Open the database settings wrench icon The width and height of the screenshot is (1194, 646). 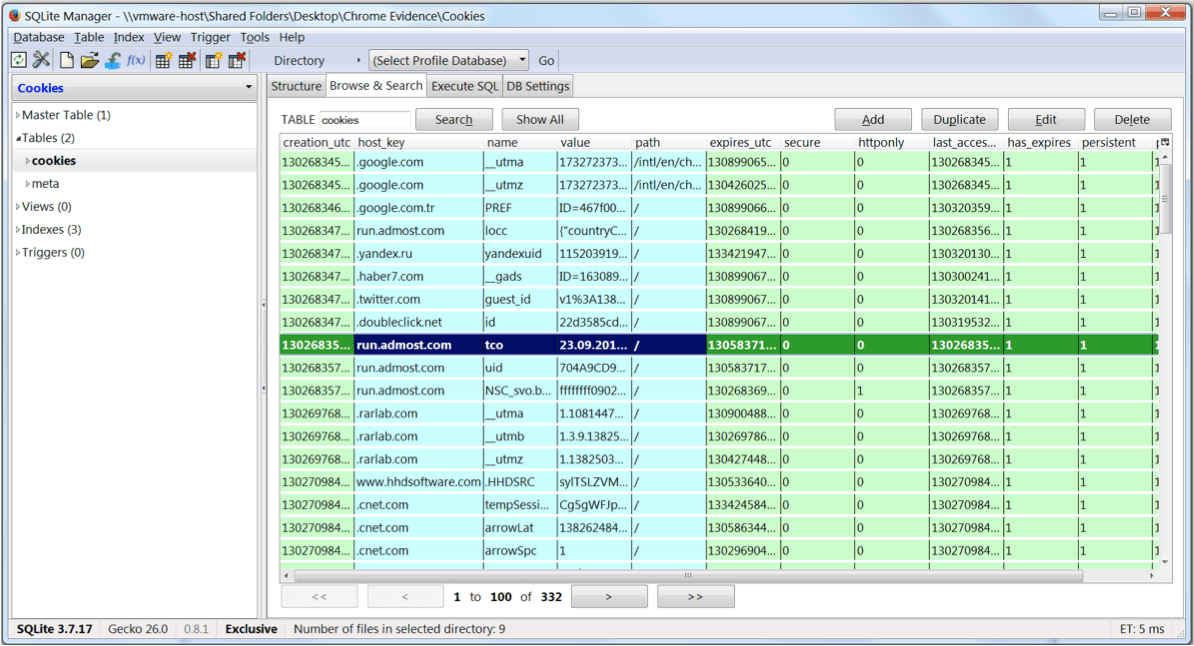tap(40, 59)
